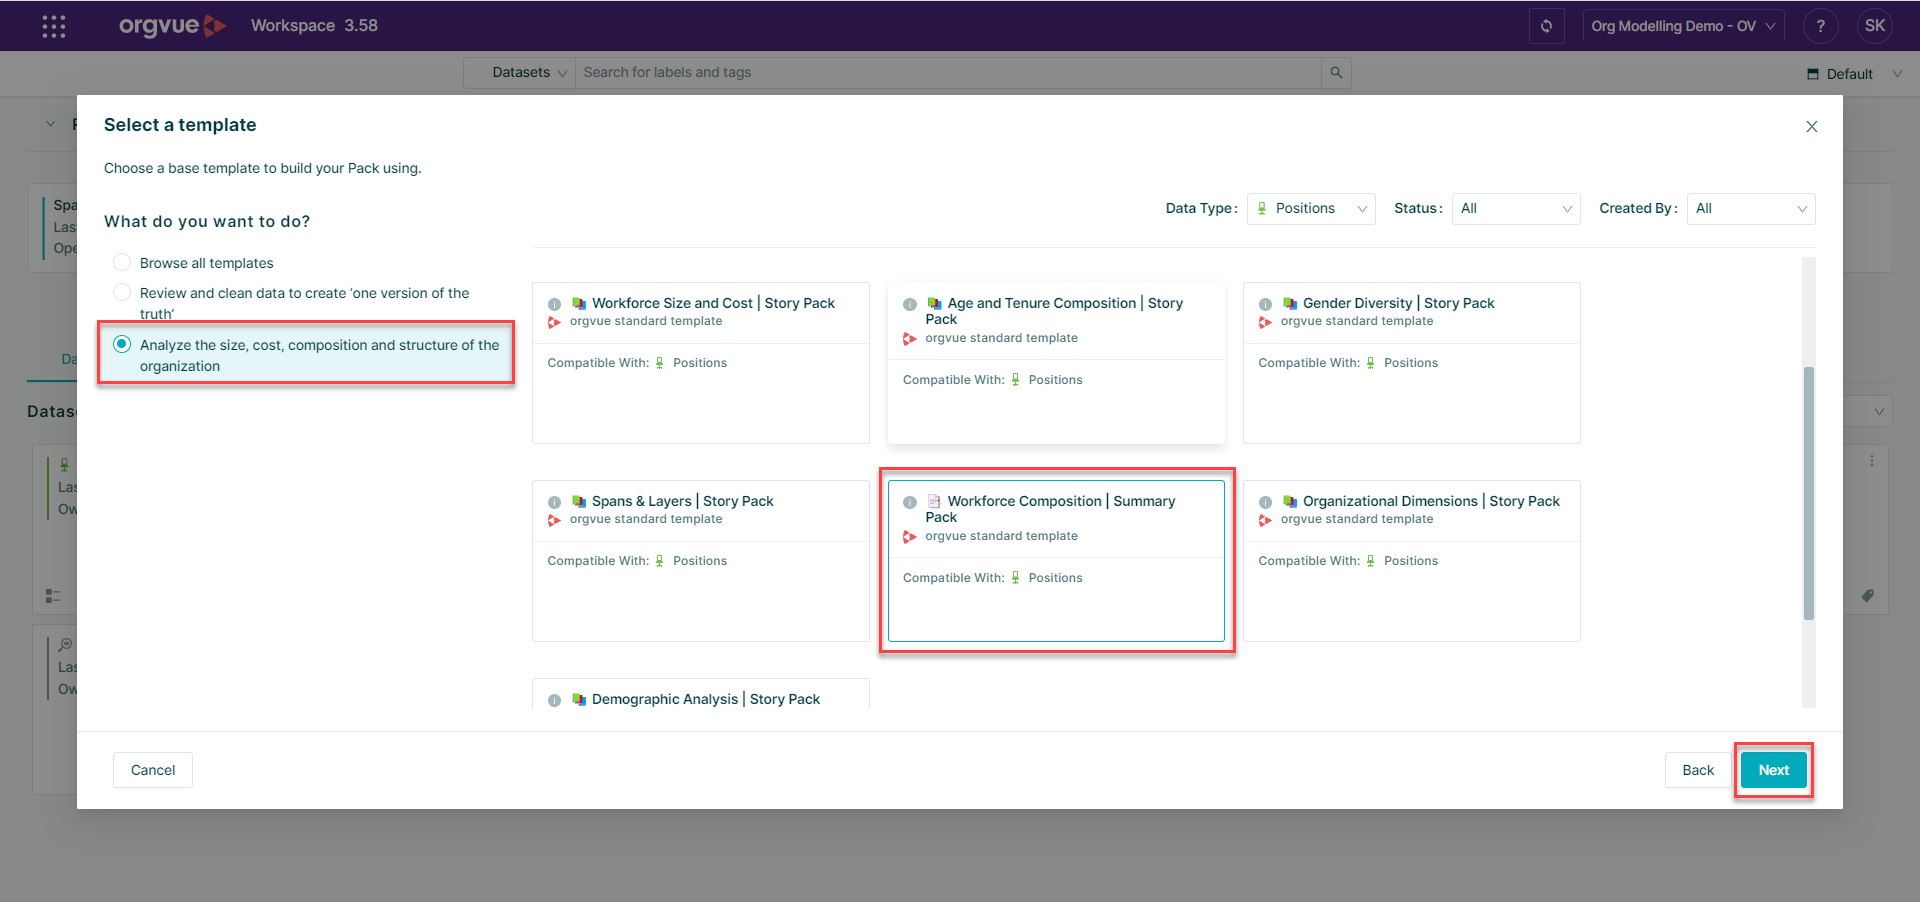Open the Data Type Positions dropdown
The height and width of the screenshot is (902, 1920).
coord(1311,209)
